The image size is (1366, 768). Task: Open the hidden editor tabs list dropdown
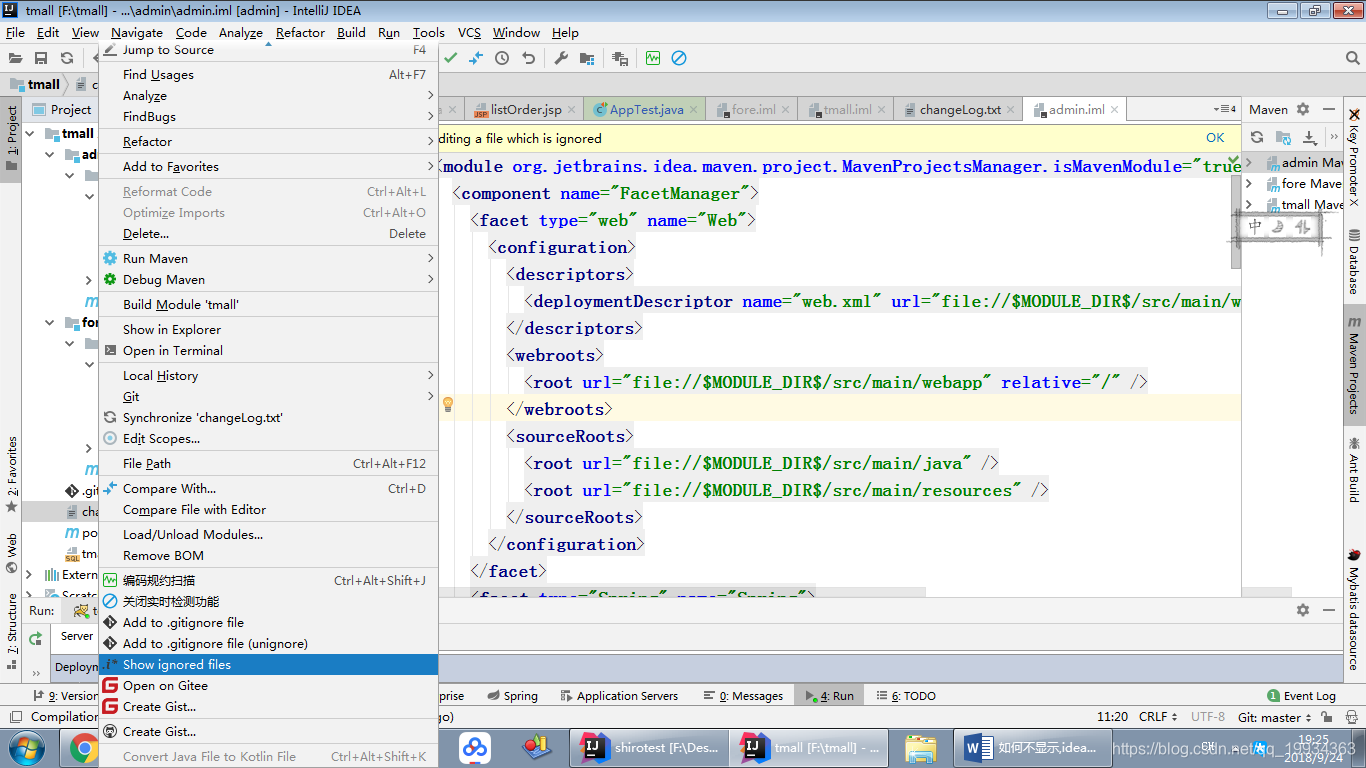[1225, 109]
